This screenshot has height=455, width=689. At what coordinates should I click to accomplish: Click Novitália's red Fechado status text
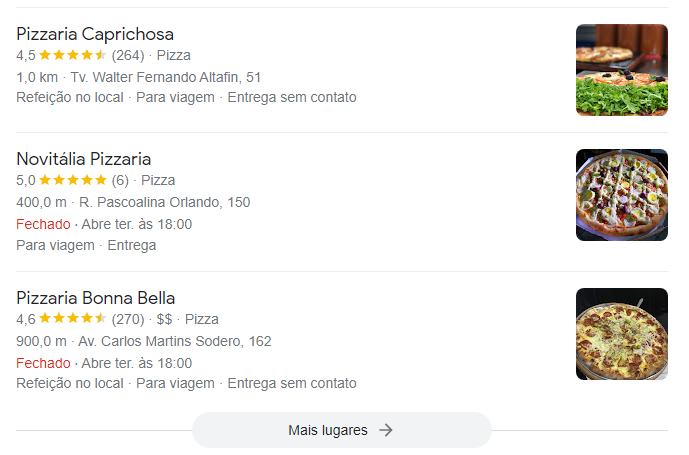[43, 224]
